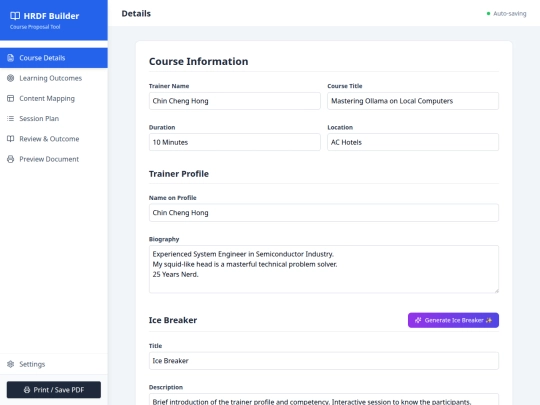Click the Review & Outcome book icon

[11, 139]
